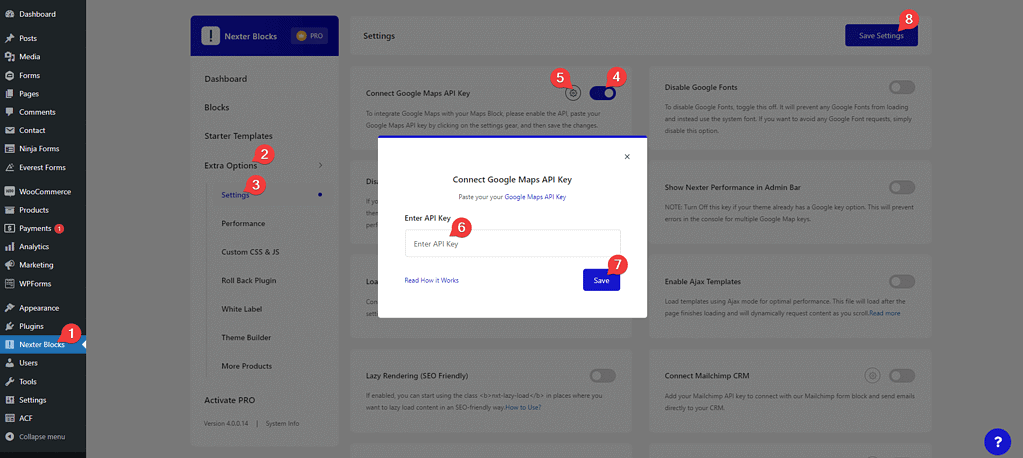The image size is (1023, 458).
Task: Click the Plugins plug icon
Action: [x=10, y=326]
